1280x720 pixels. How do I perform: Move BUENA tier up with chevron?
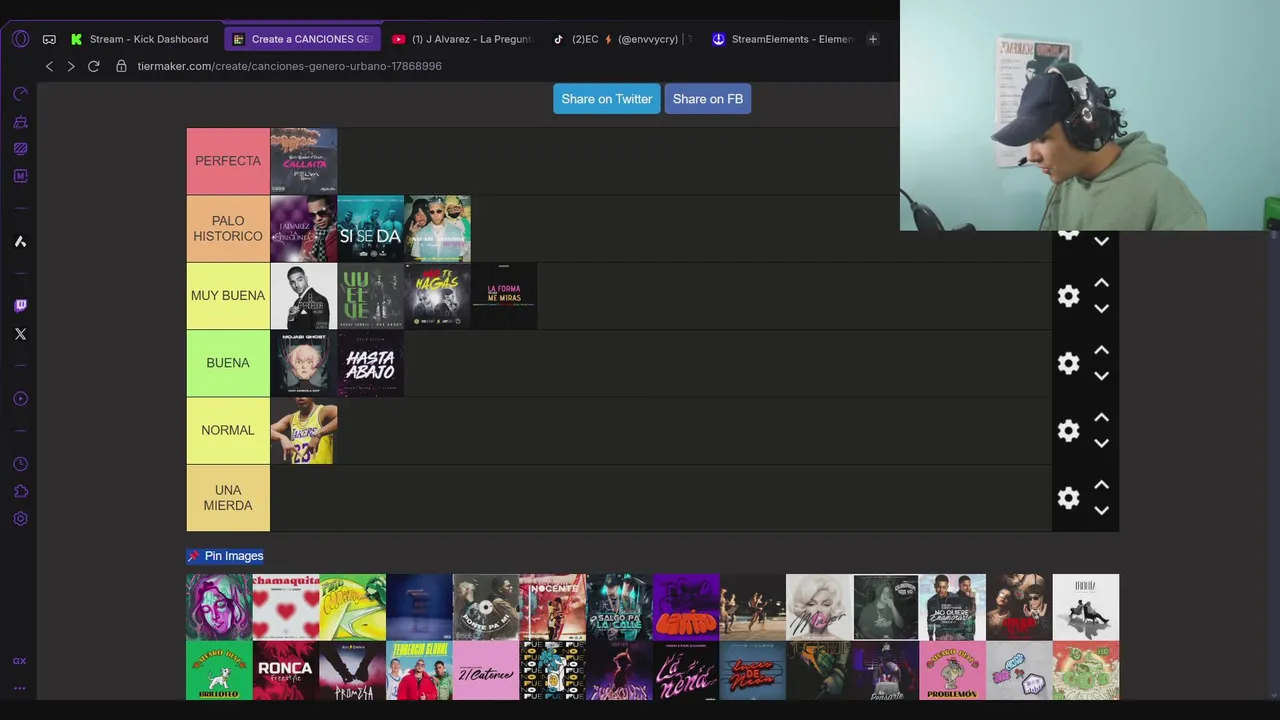[x=1101, y=350]
